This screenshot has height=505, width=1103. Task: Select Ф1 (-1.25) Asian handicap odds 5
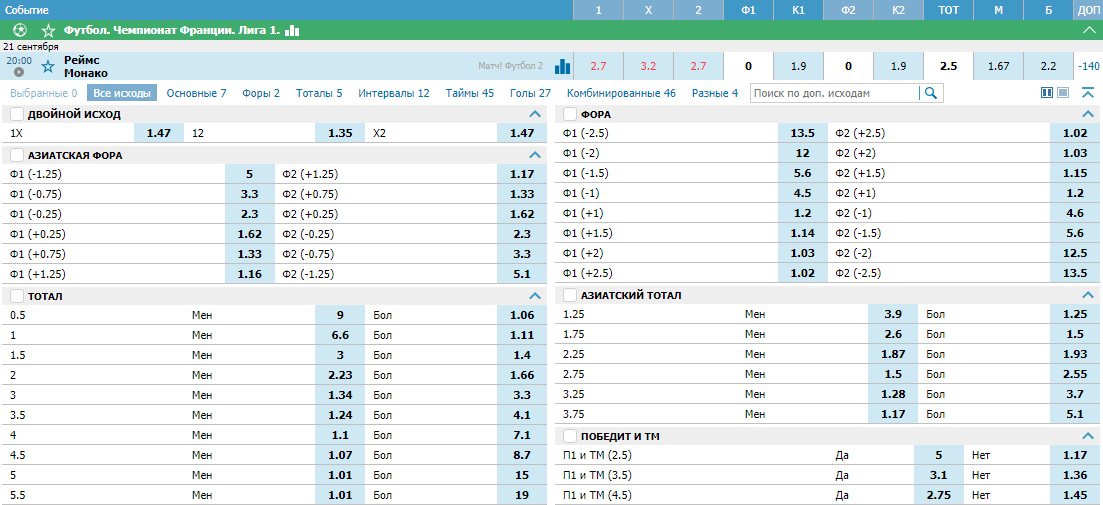250,174
